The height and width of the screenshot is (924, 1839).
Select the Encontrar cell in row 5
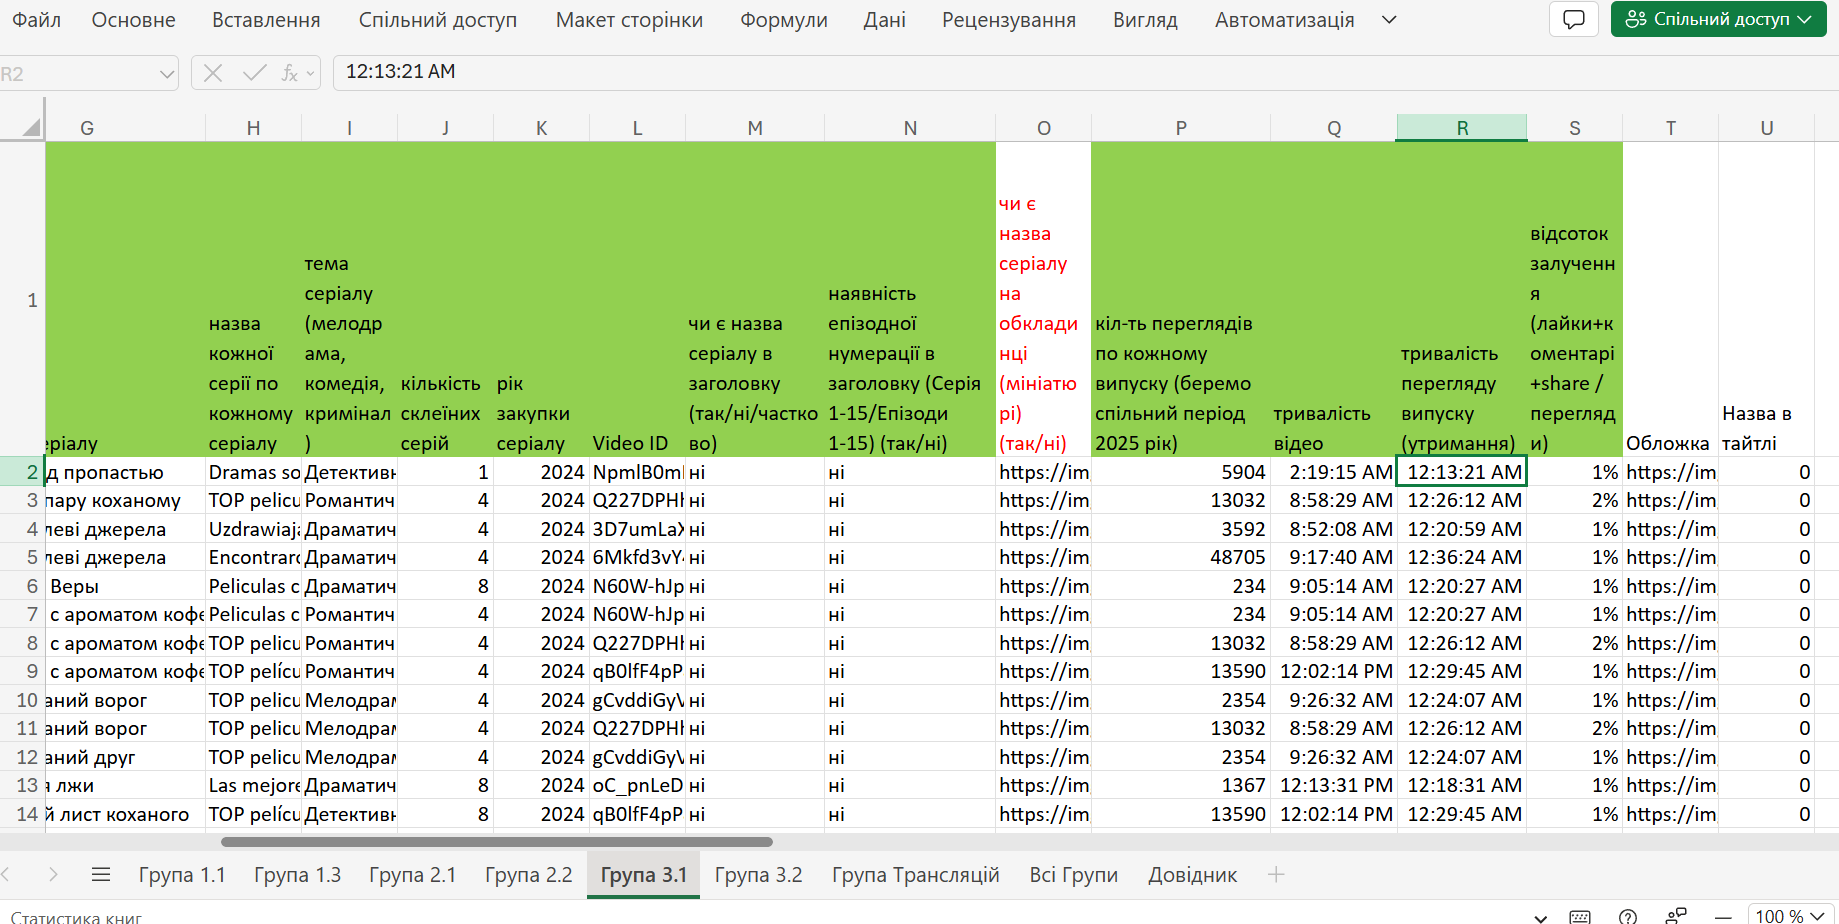pos(253,557)
